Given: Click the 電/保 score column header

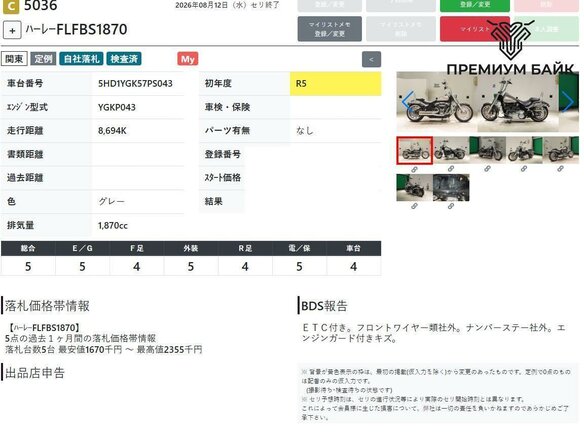Looking at the screenshot, I should tap(299, 248).
